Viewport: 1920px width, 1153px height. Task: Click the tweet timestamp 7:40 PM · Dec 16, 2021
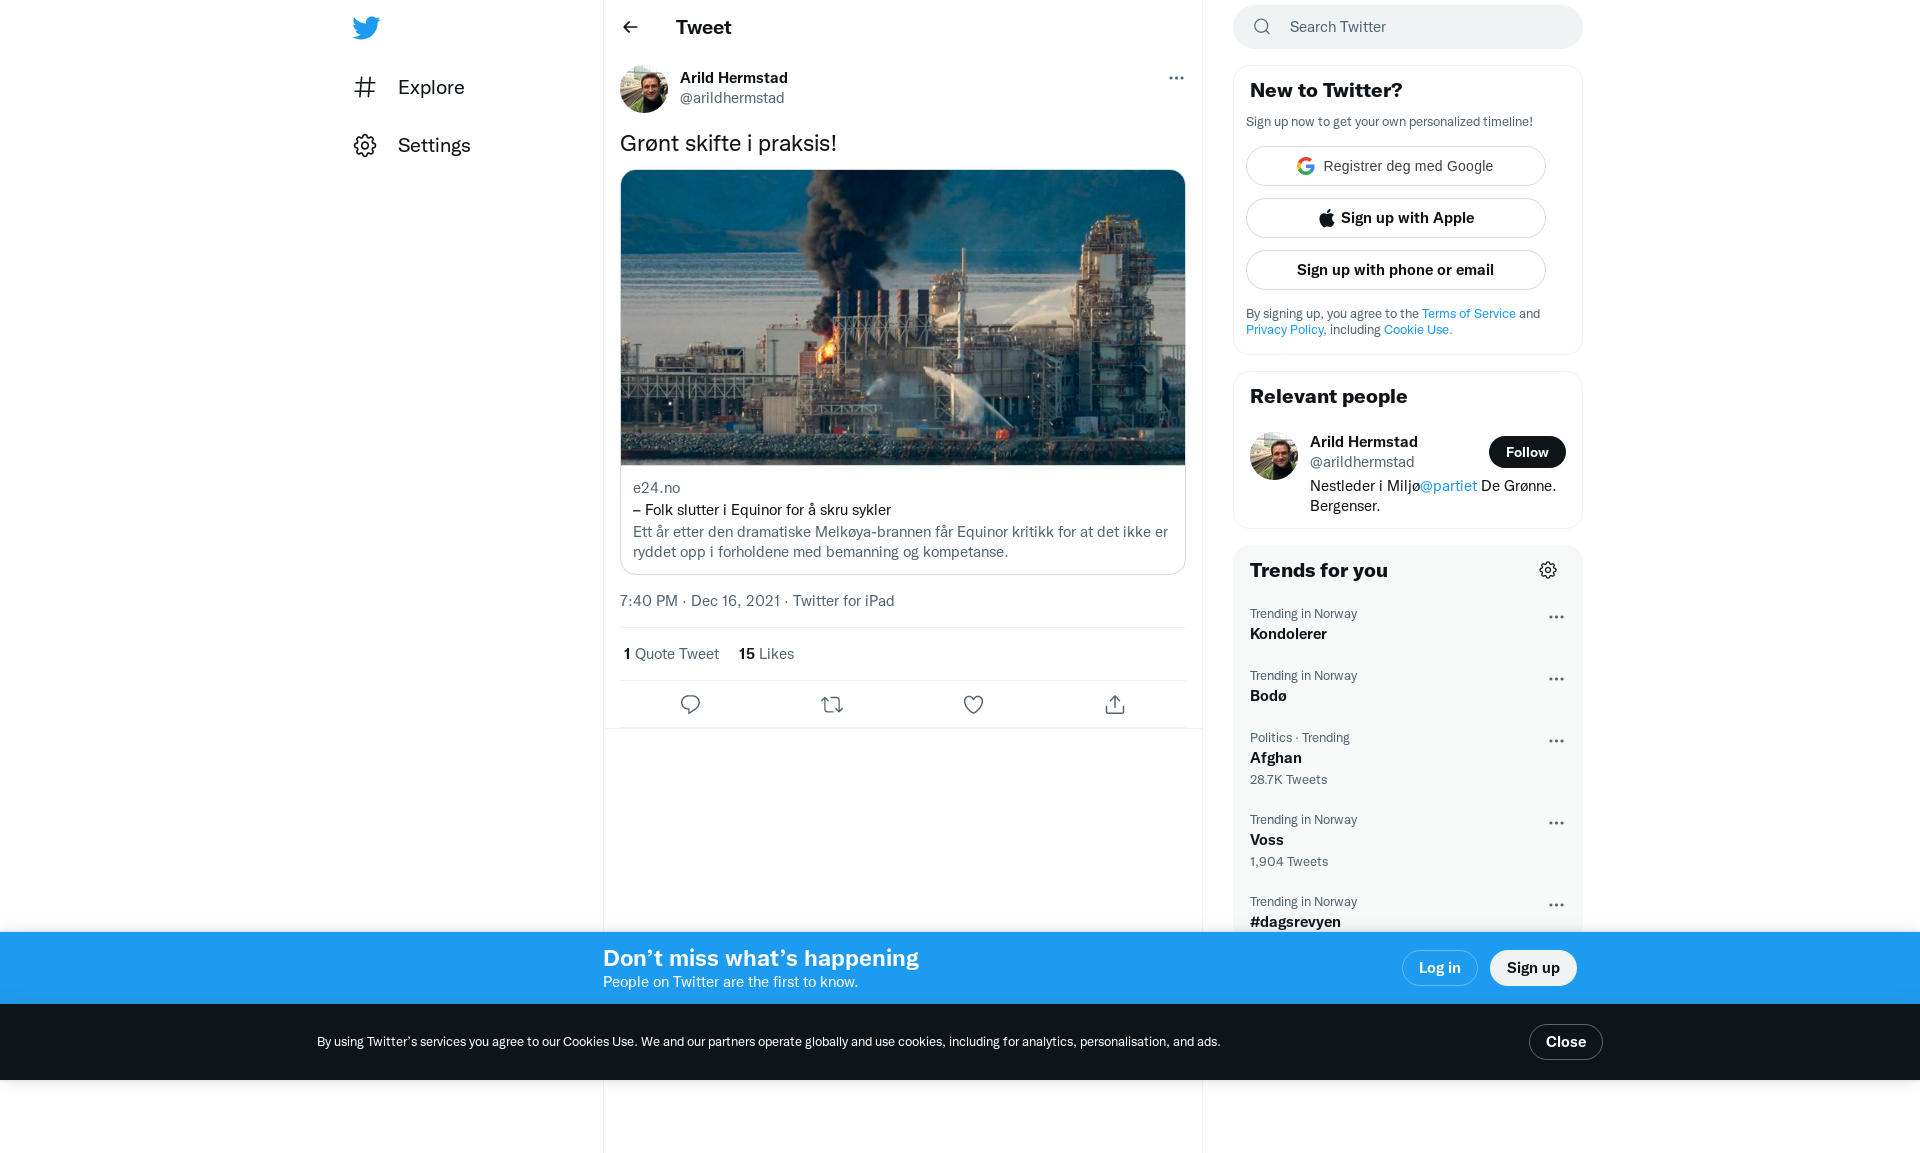(x=700, y=601)
